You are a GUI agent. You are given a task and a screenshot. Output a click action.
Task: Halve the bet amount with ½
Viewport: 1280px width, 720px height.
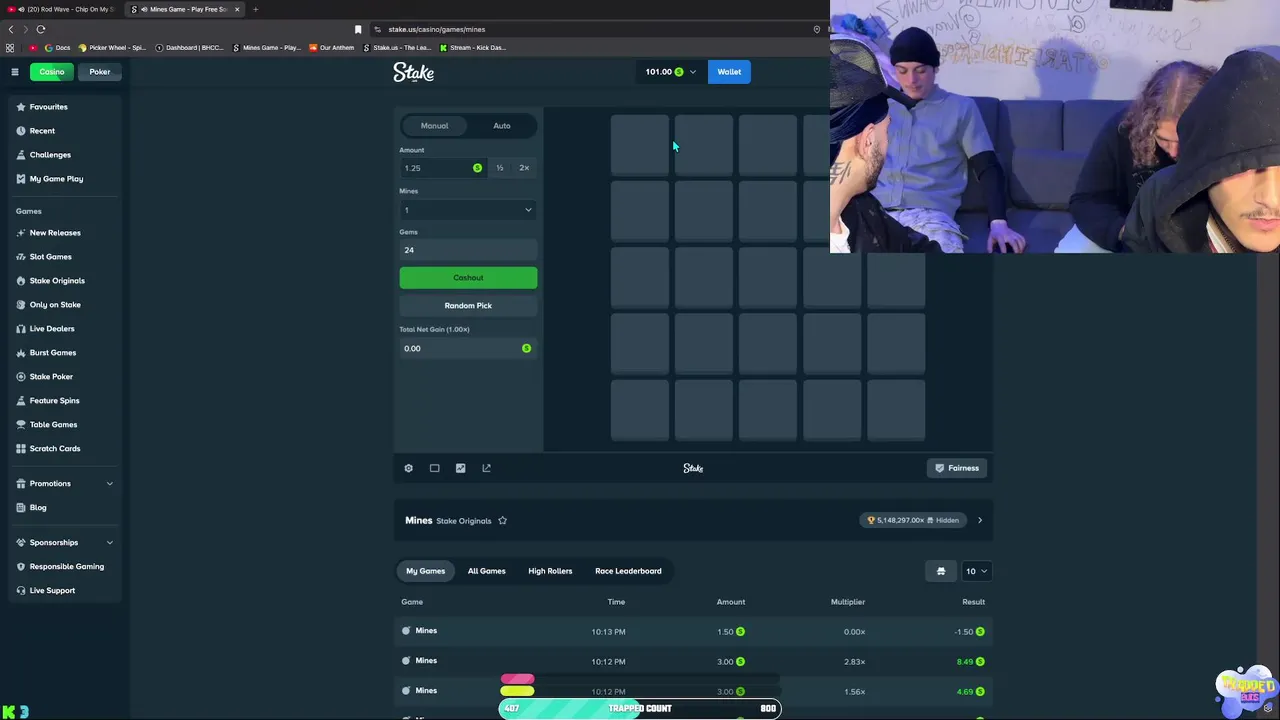pos(499,168)
